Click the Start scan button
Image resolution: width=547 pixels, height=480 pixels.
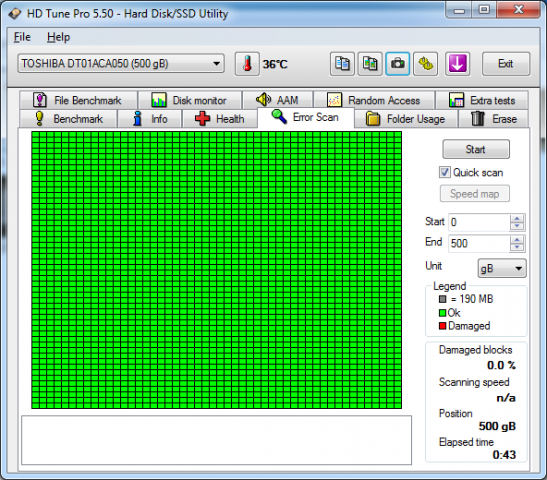(x=476, y=149)
